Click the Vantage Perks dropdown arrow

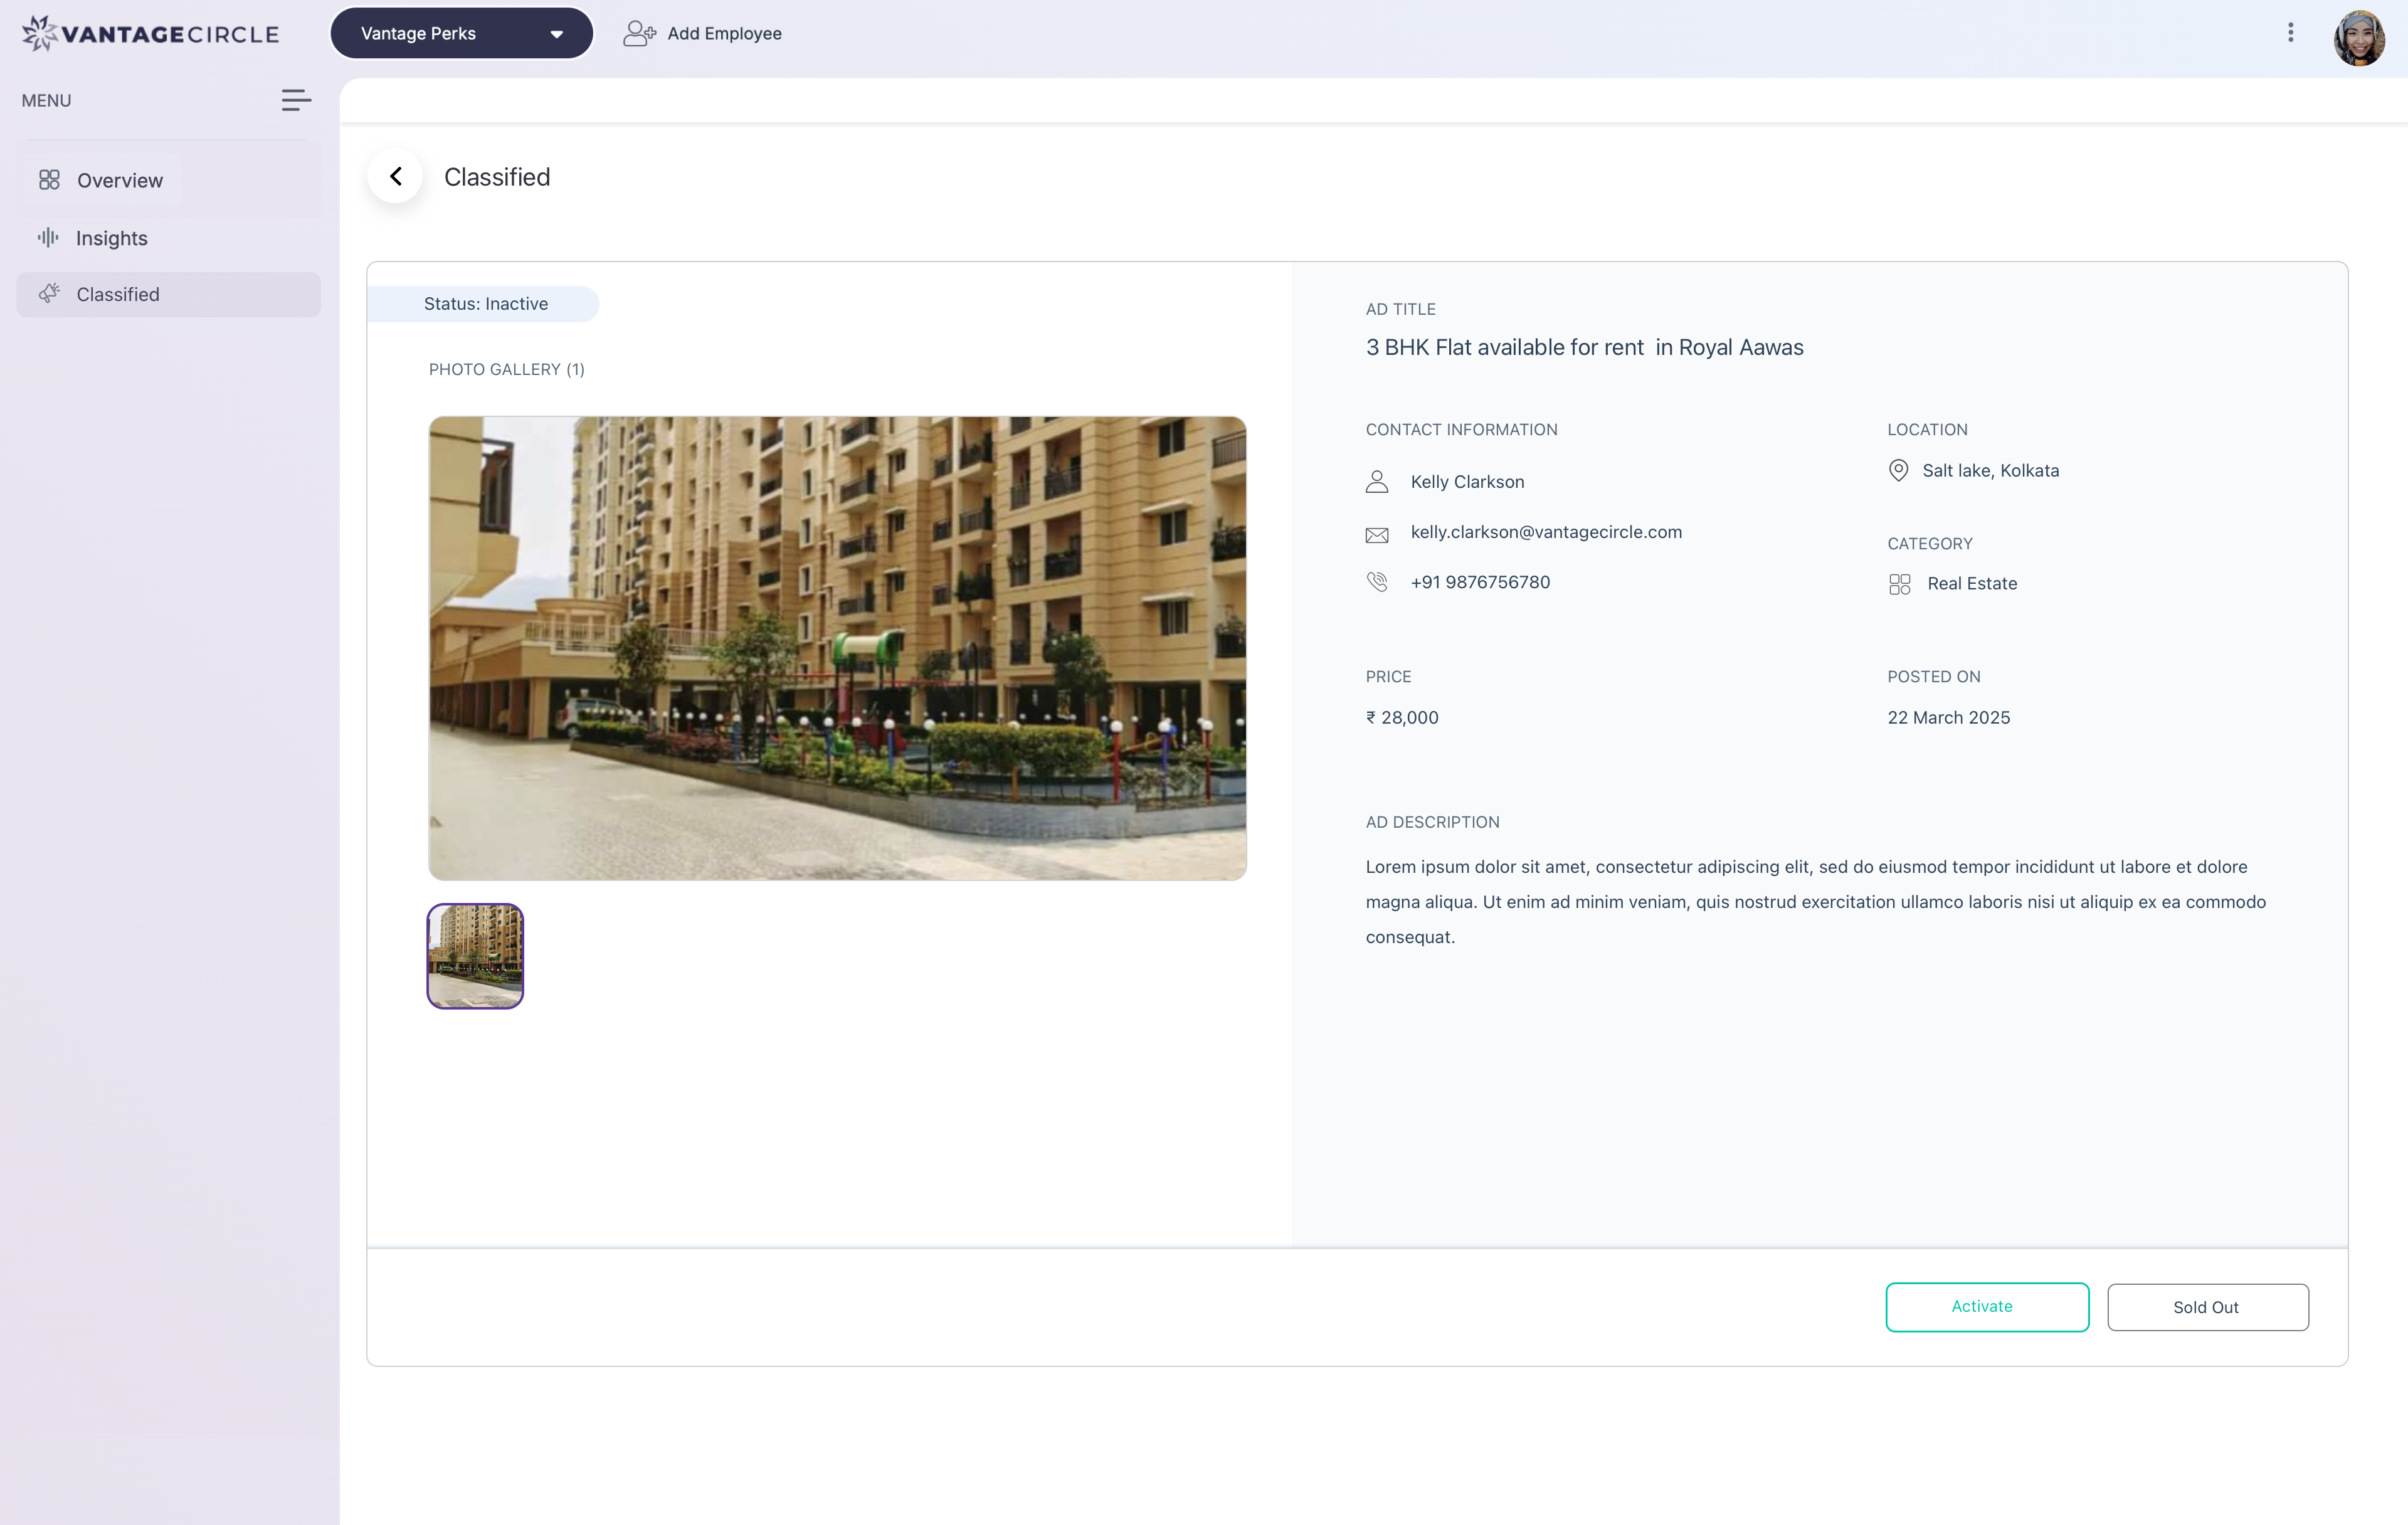tap(557, 34)
